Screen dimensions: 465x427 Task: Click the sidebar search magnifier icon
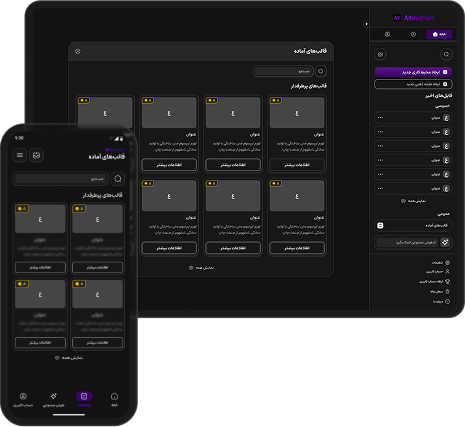pyautogui.click(x=446, y=54)
